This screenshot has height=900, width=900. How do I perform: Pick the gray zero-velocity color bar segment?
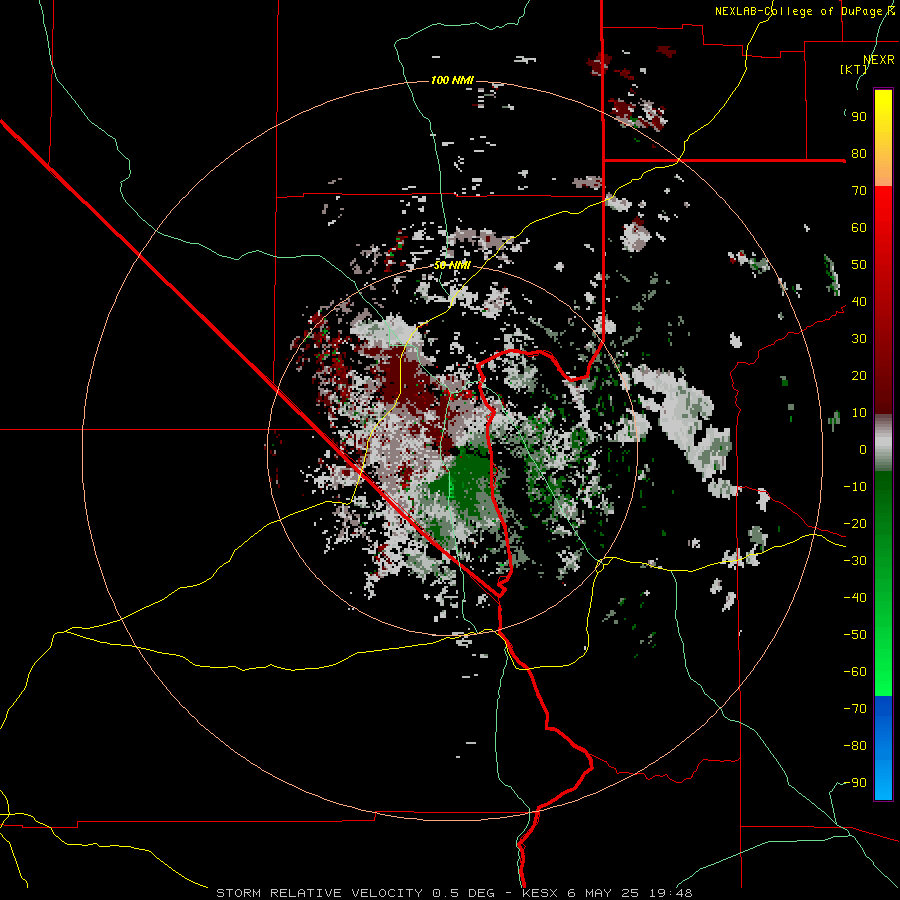(883, 443)
